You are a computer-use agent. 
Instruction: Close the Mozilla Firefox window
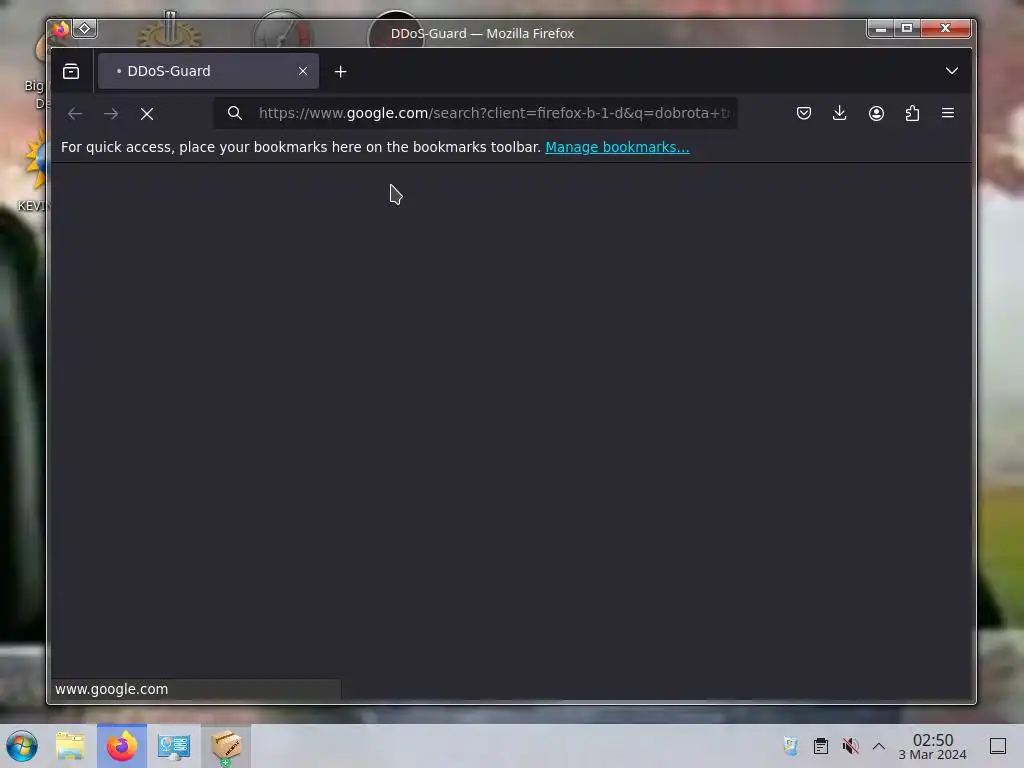(x=945, y=28)
